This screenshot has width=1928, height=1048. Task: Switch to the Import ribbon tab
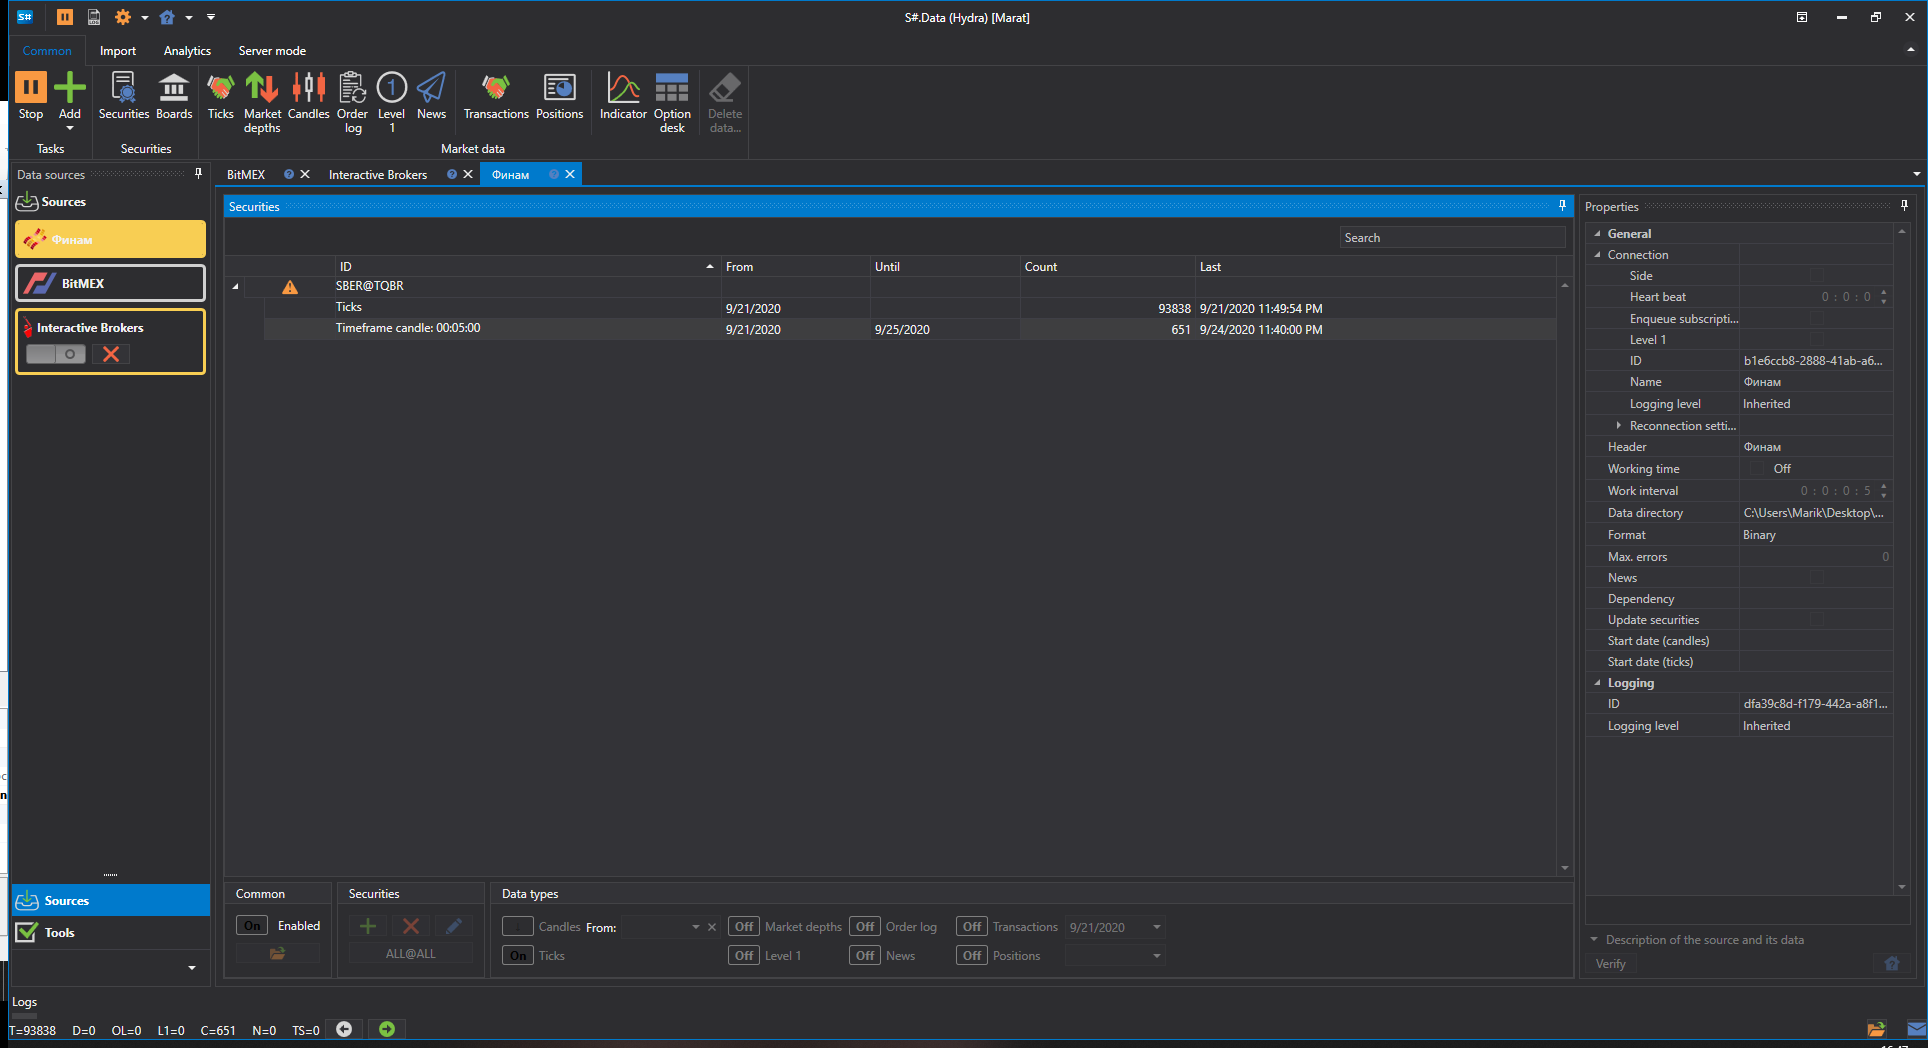tap(118, 51)
